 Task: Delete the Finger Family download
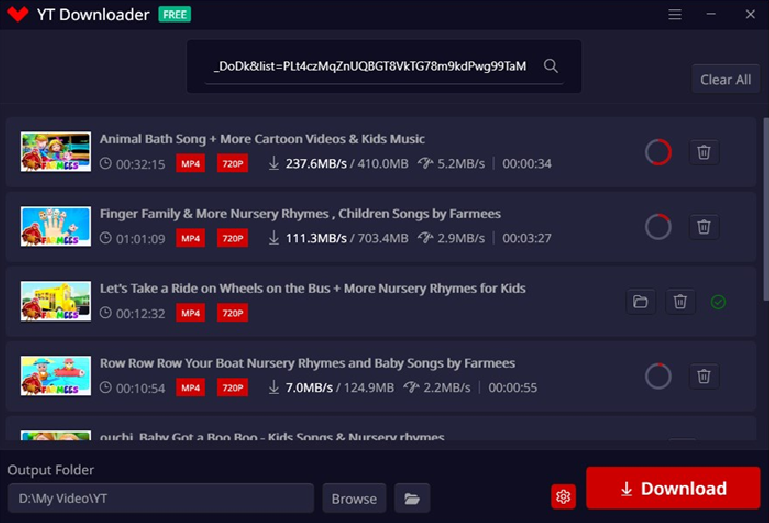click(x=704, y=227)
